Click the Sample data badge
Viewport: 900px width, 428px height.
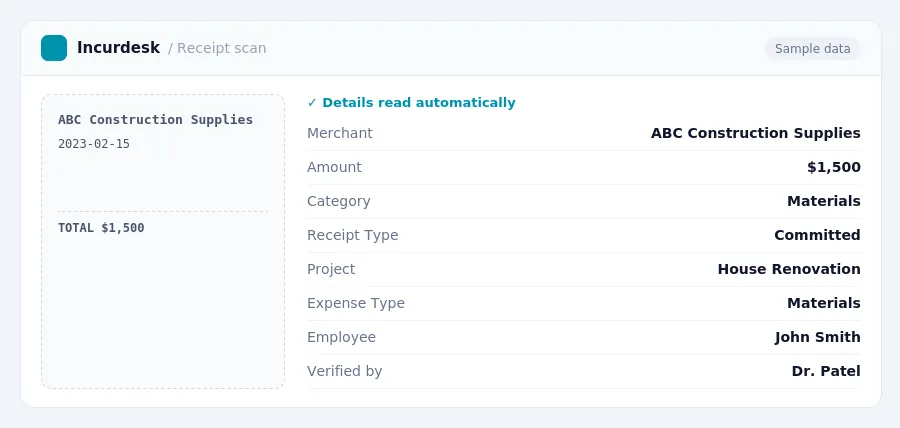coord(813,49)
